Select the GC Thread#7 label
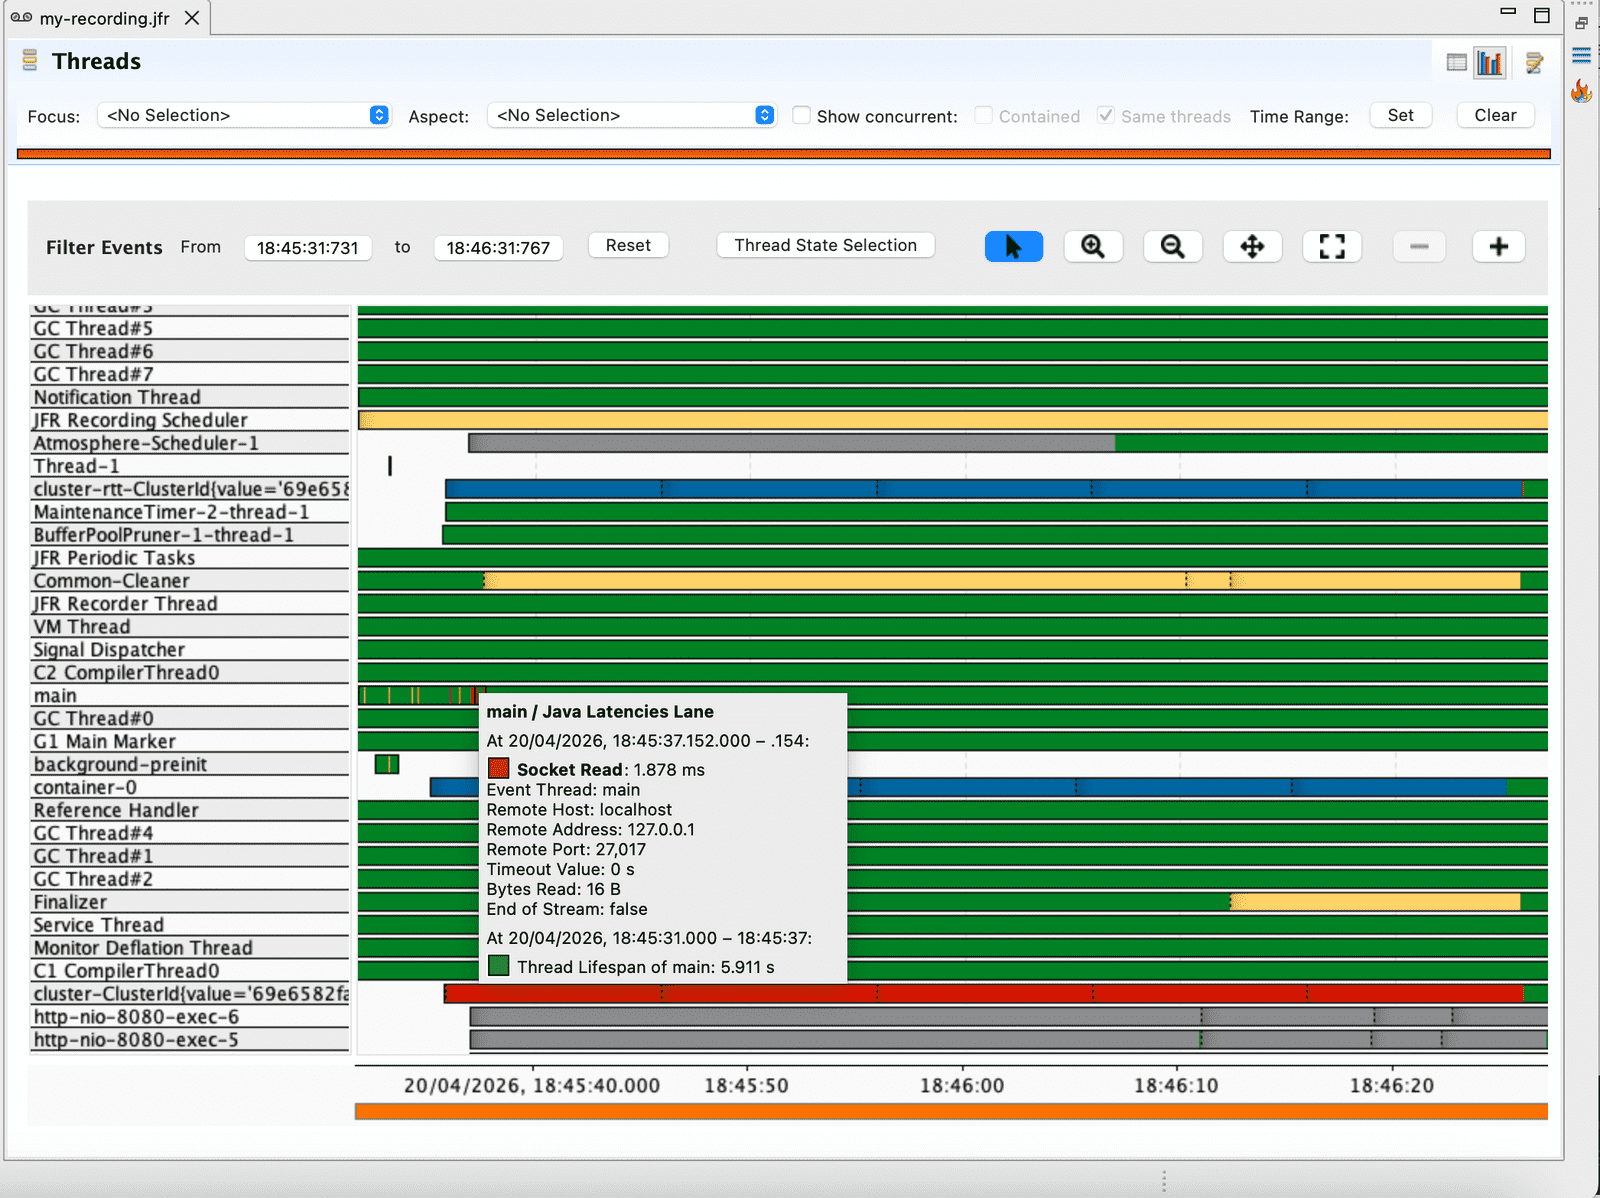 tap(189, 374)
